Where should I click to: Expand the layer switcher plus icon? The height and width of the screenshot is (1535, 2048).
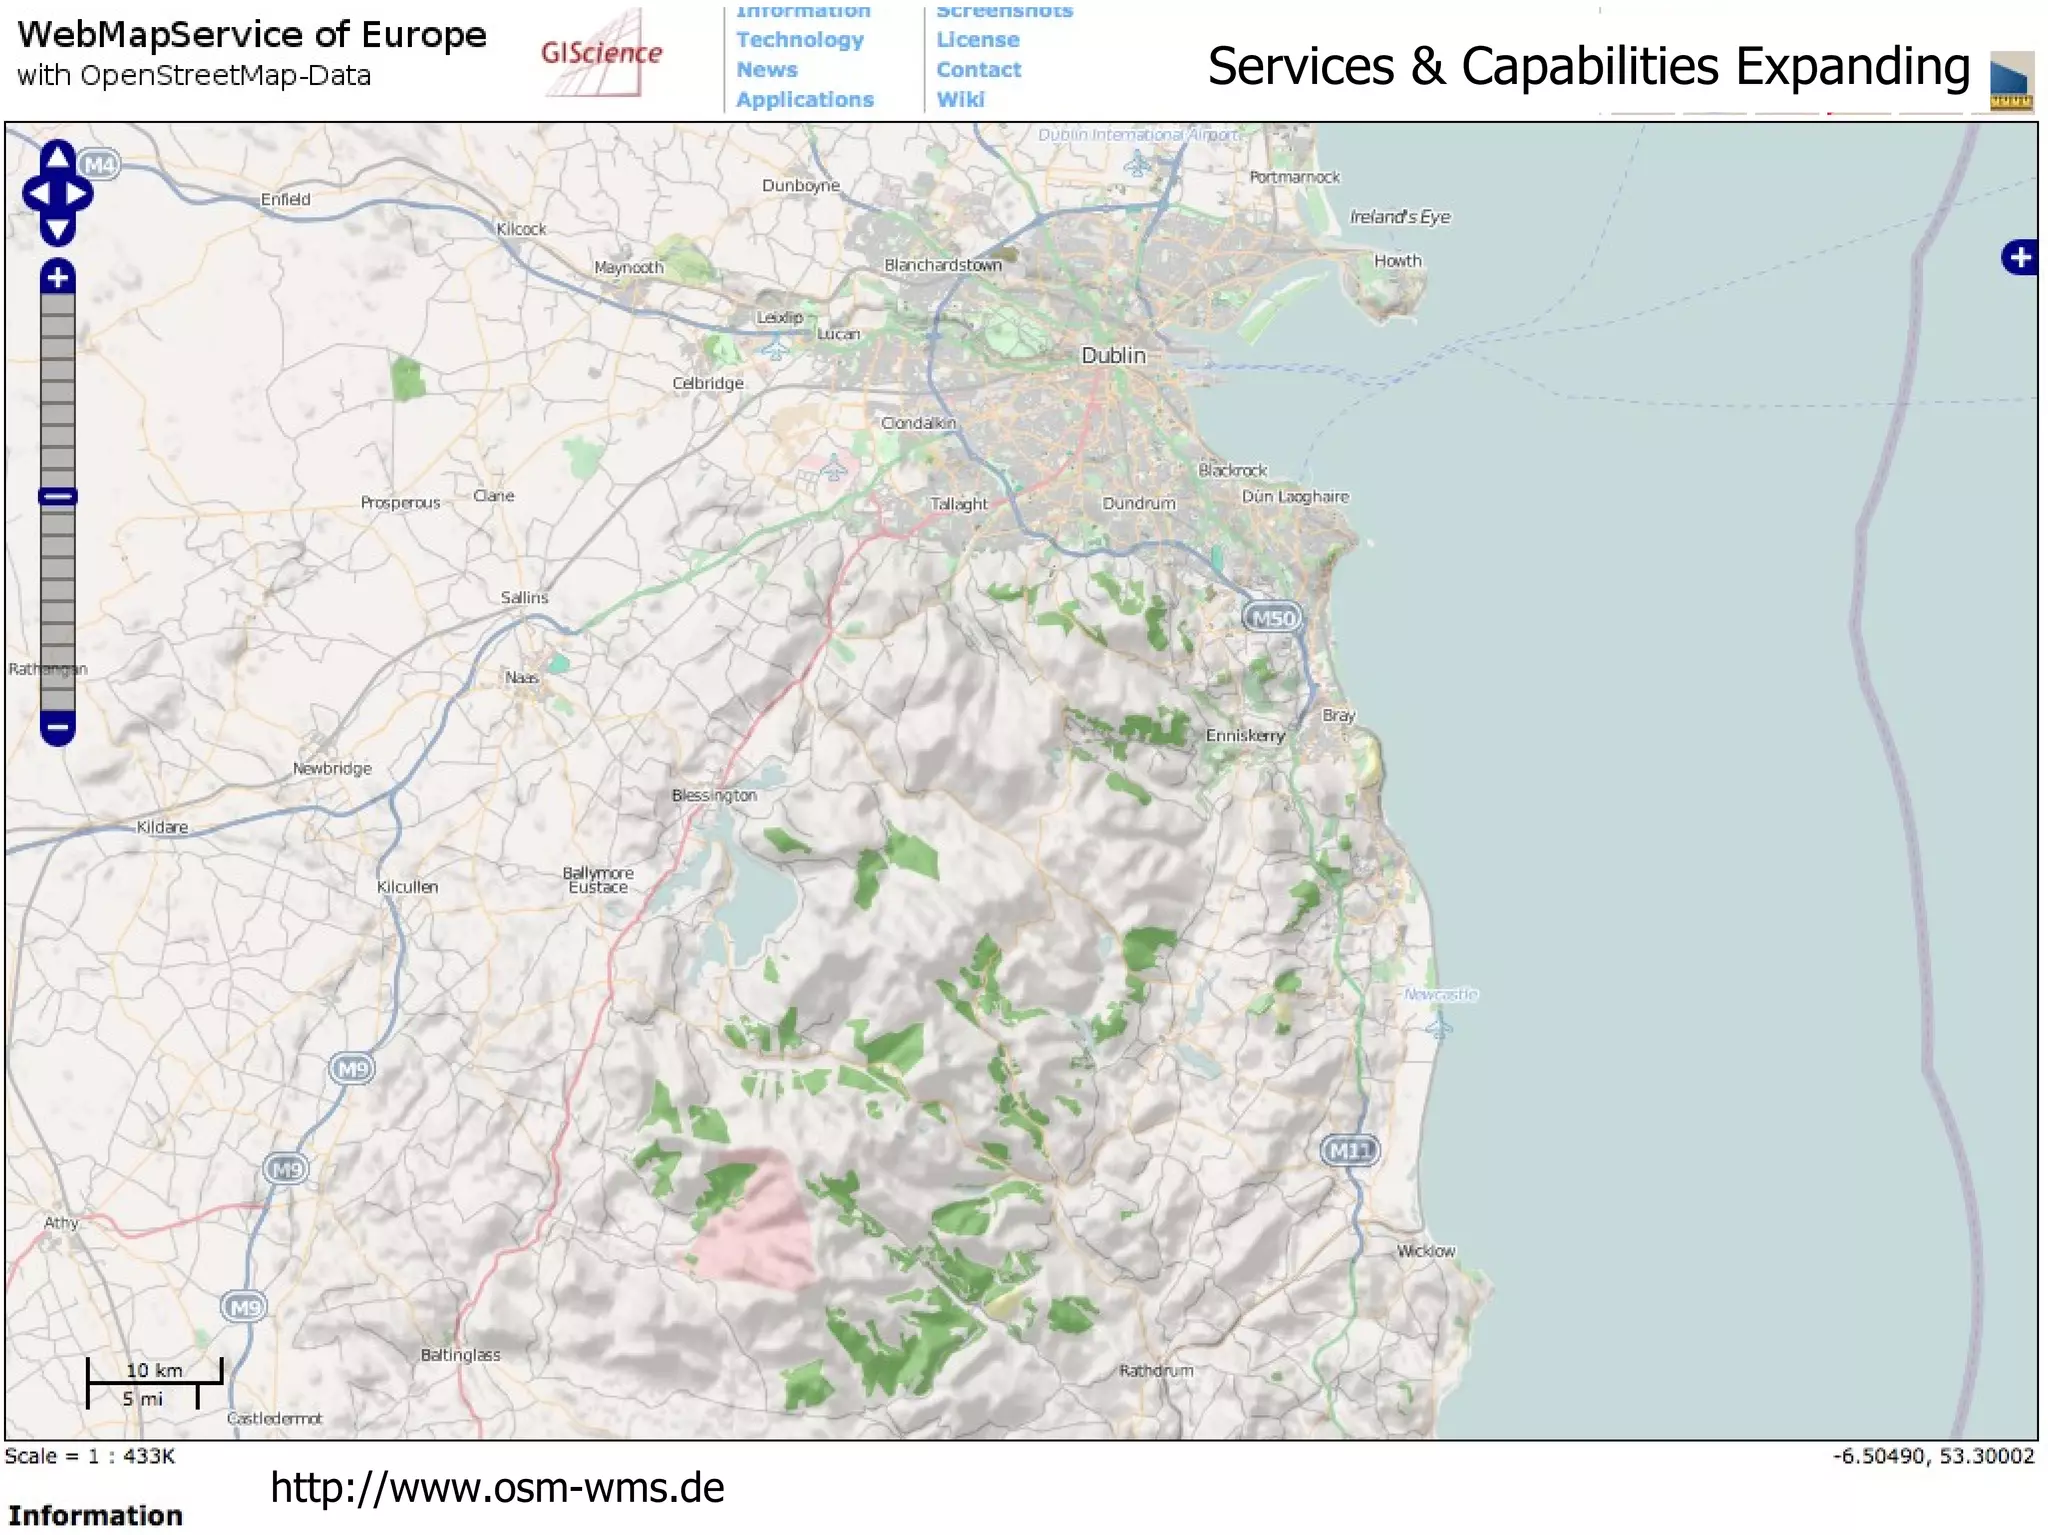pos(2019,258)
